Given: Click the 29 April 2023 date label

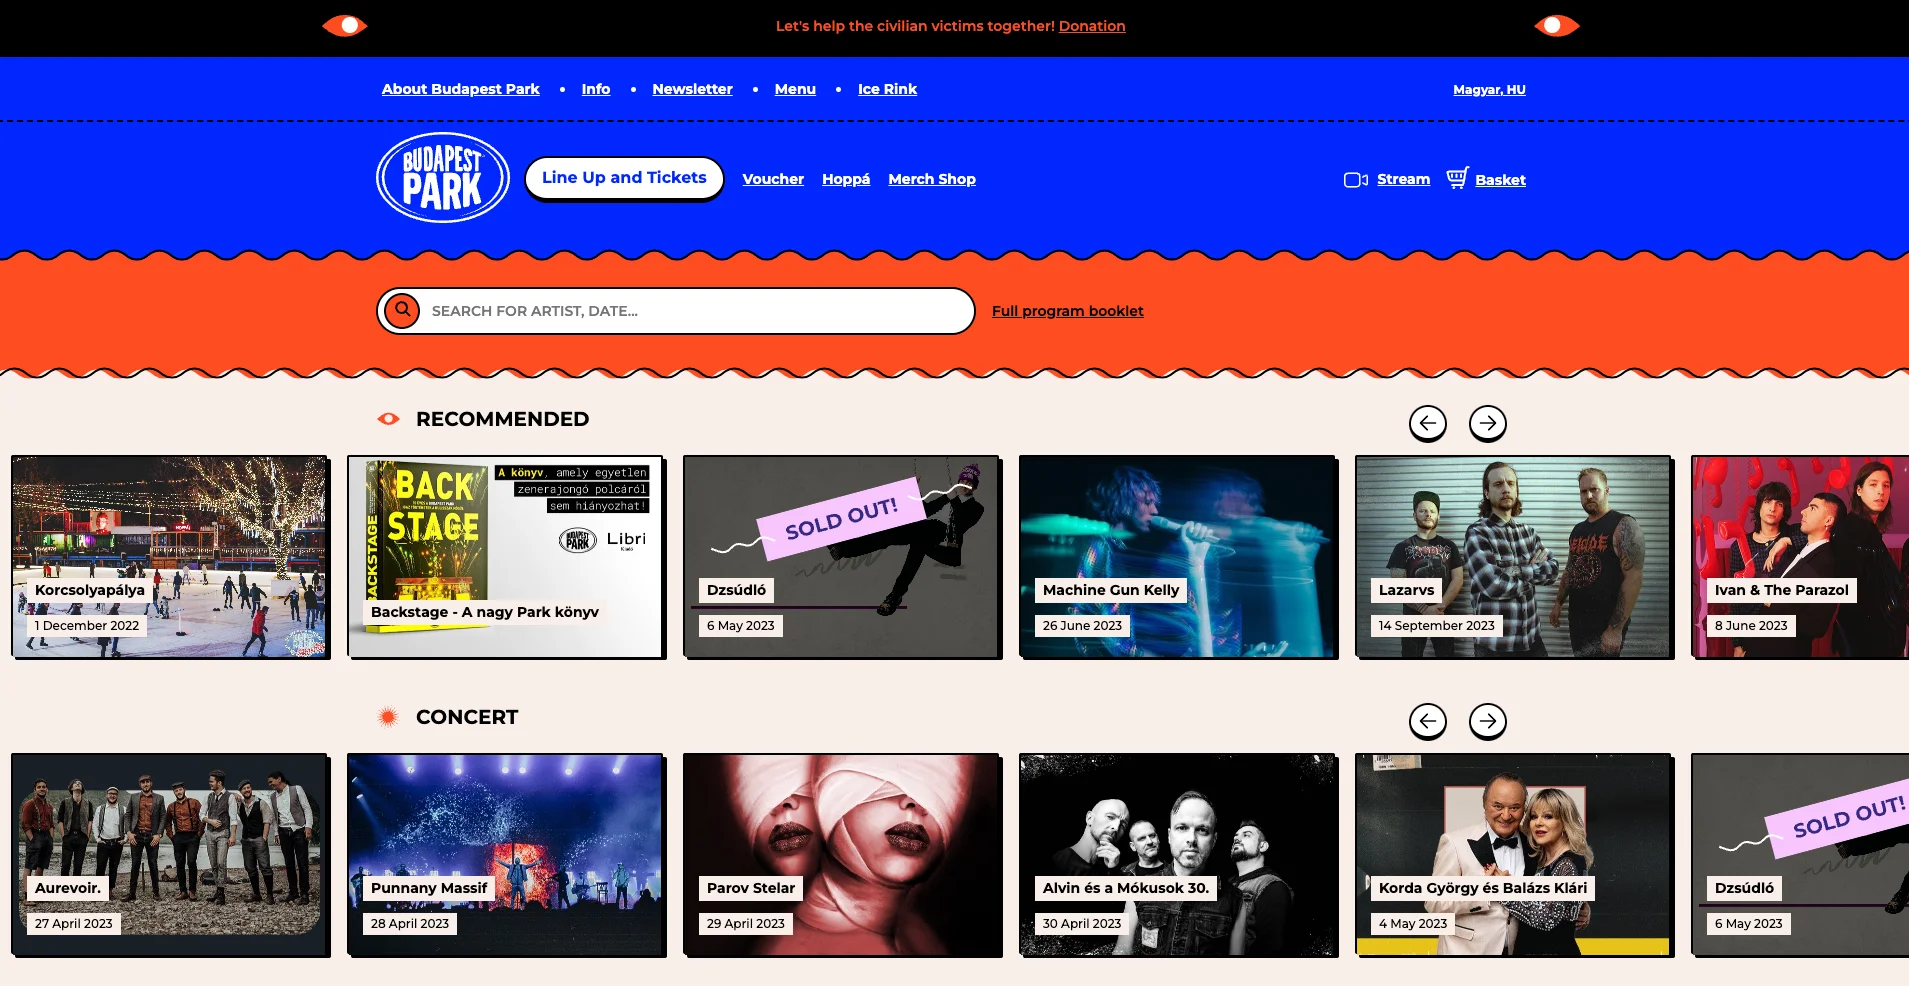Looking at the screenshot, I should pyautogui.click(x=746, y=924).
